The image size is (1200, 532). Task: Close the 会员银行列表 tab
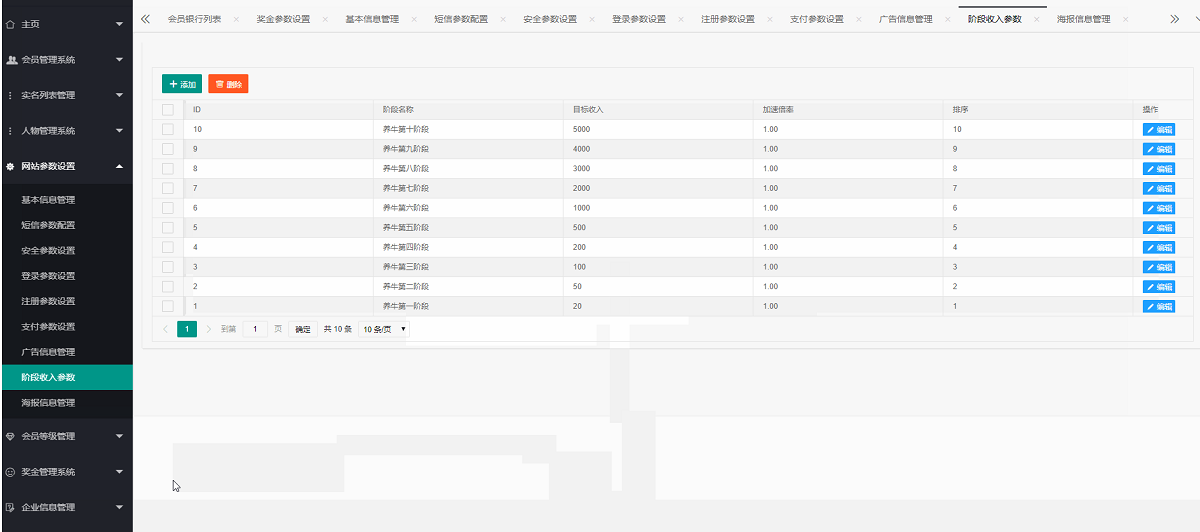(x=235, y=19)
